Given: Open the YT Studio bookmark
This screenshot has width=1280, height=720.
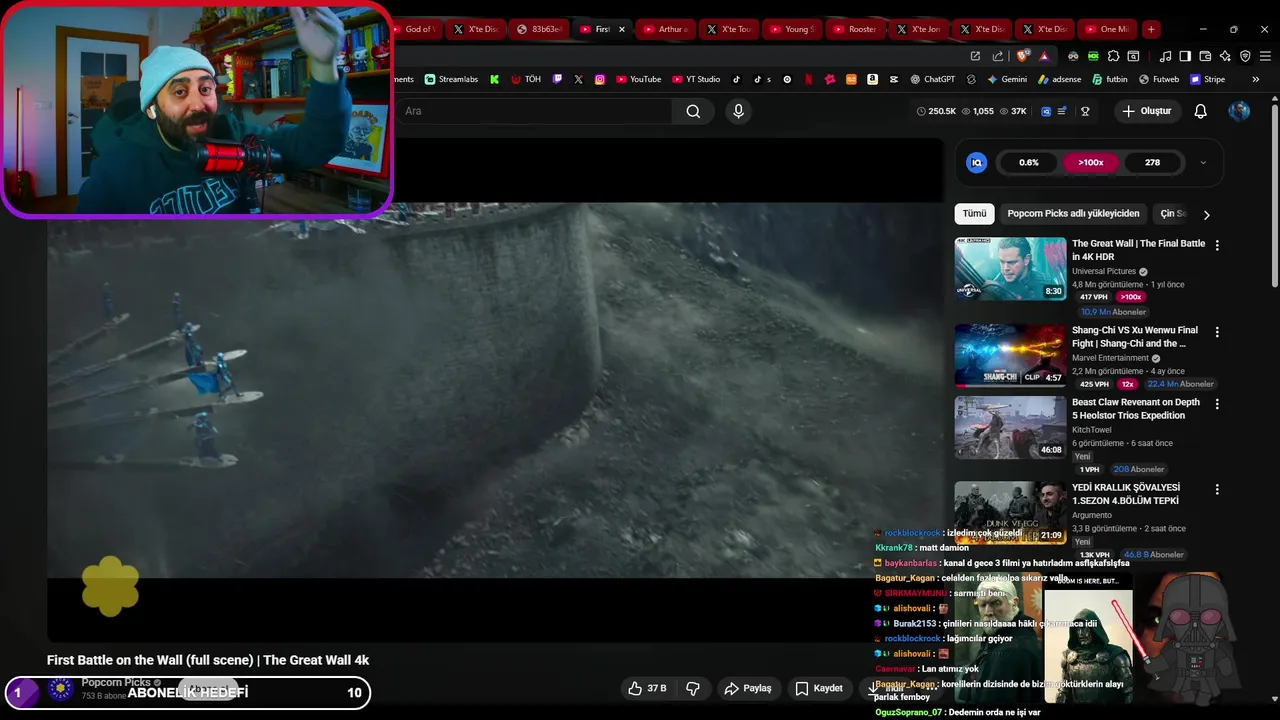Looking at the screenshot, I should 696,79.
